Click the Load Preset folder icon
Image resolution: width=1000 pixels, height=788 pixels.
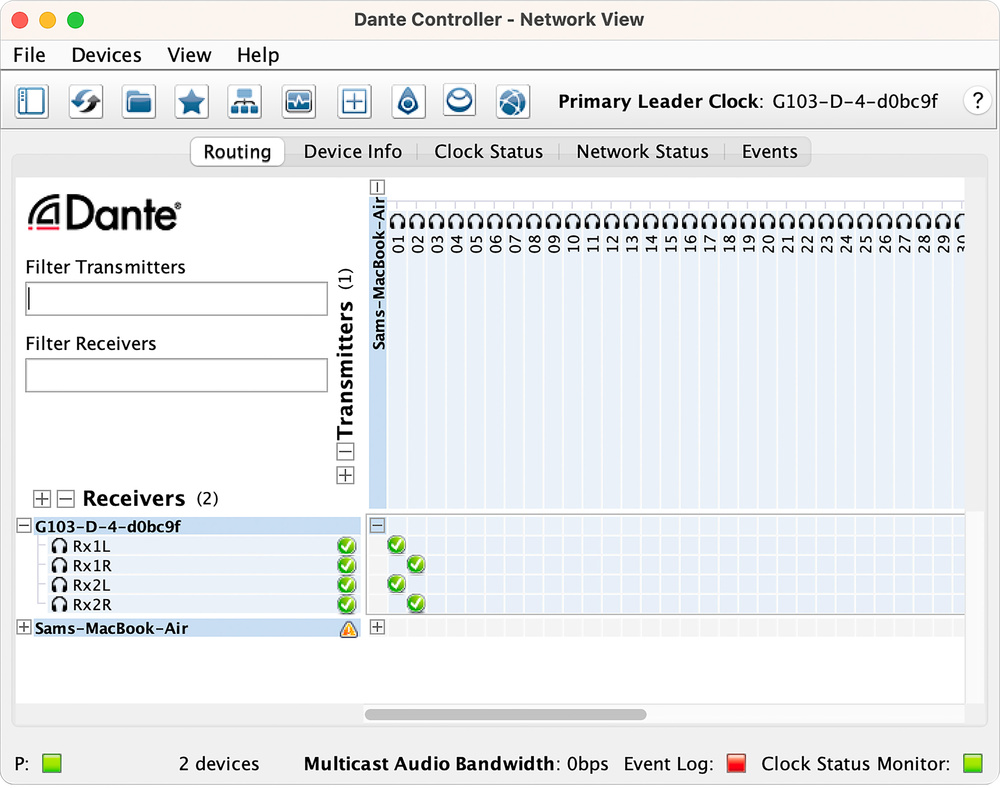click(x=139, y=101)
